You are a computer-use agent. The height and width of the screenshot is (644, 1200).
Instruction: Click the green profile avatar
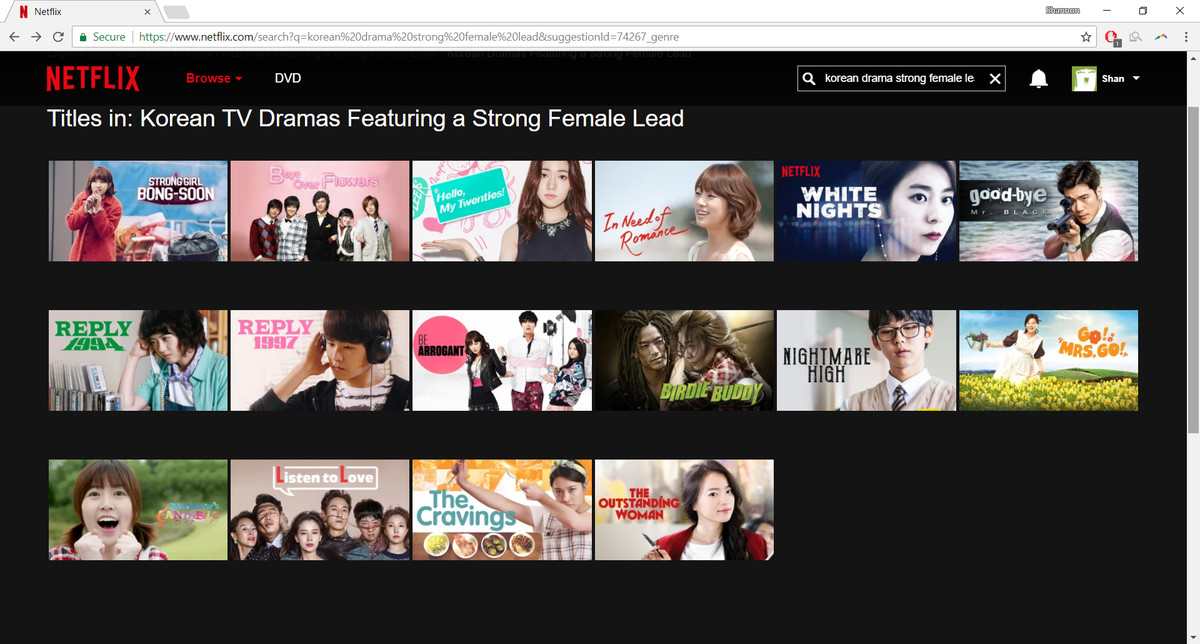(x=1084, y=78)
